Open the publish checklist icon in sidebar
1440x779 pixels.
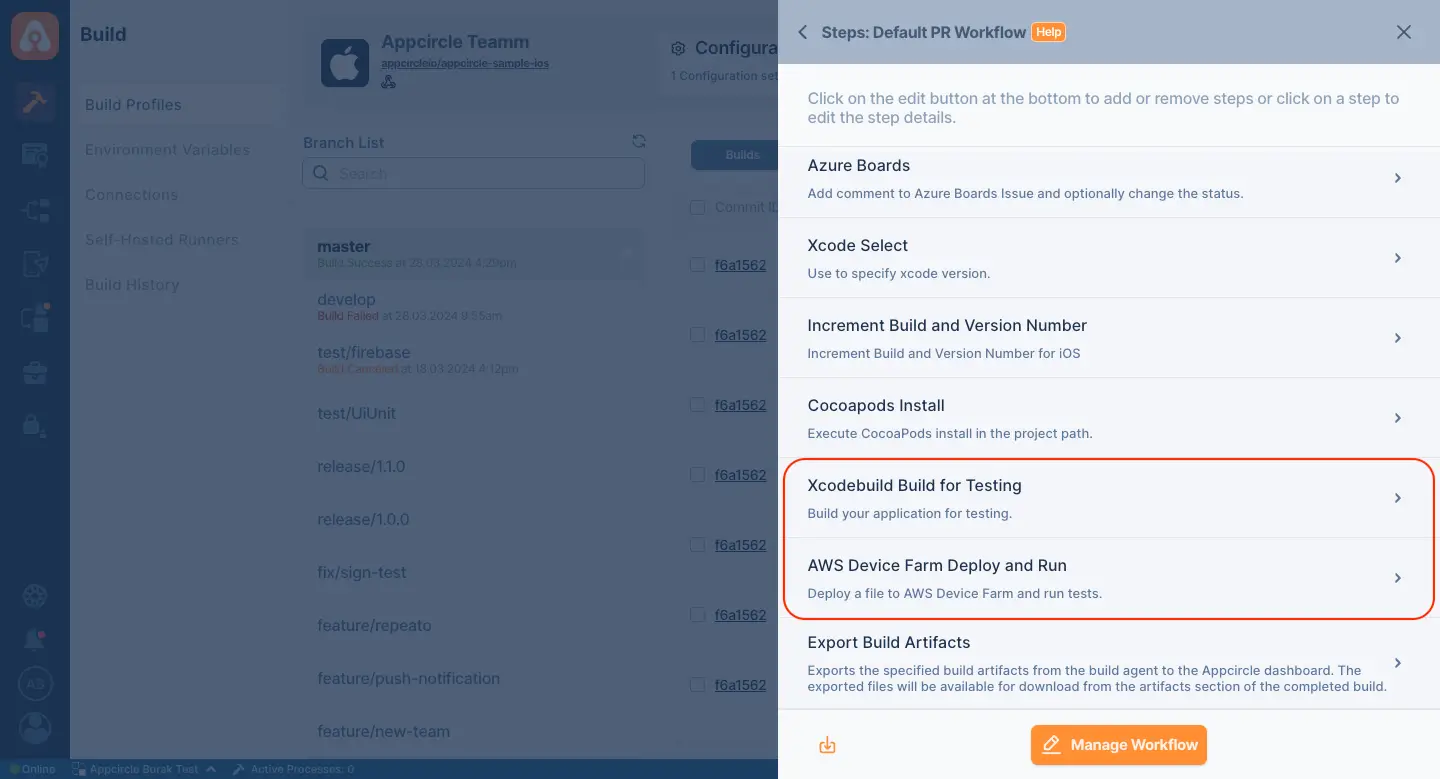coord(35,265)
